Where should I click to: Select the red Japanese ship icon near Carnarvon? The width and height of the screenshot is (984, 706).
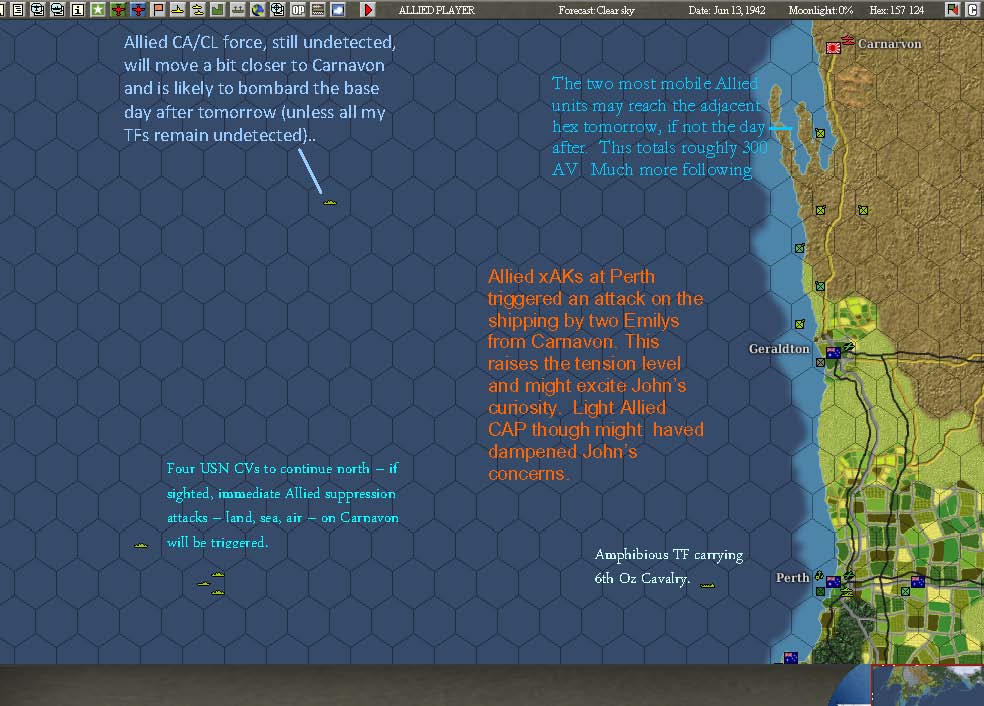click(x=848, y=40)
